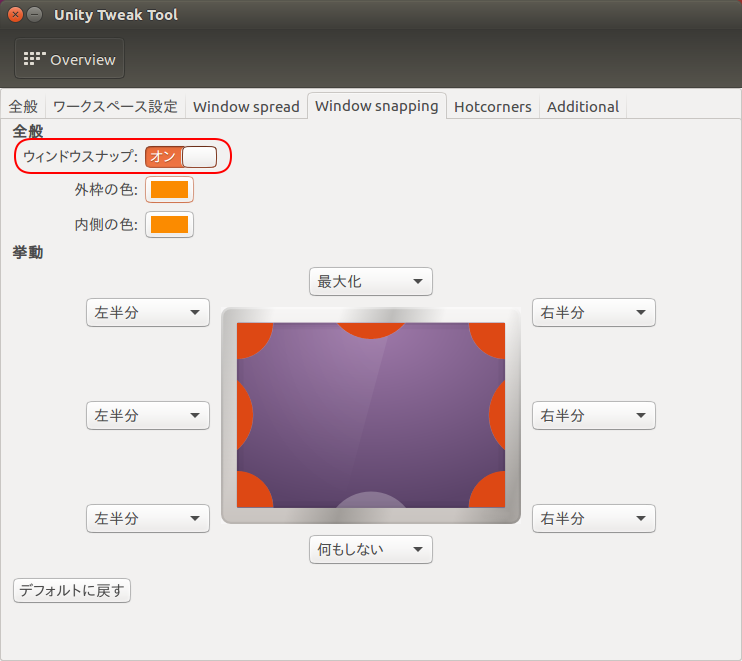Select the Window snapping tab
The width and height of the screenshot is (742, 661).
click(x=377, y=106)
